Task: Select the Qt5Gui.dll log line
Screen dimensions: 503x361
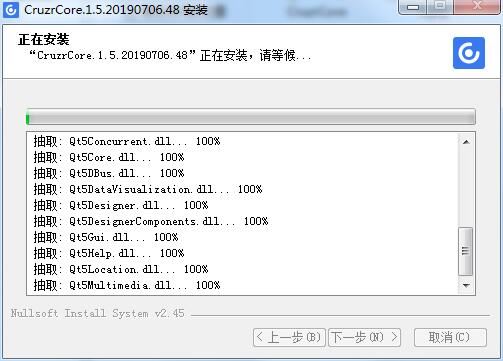Action: (x=106, y=237)
